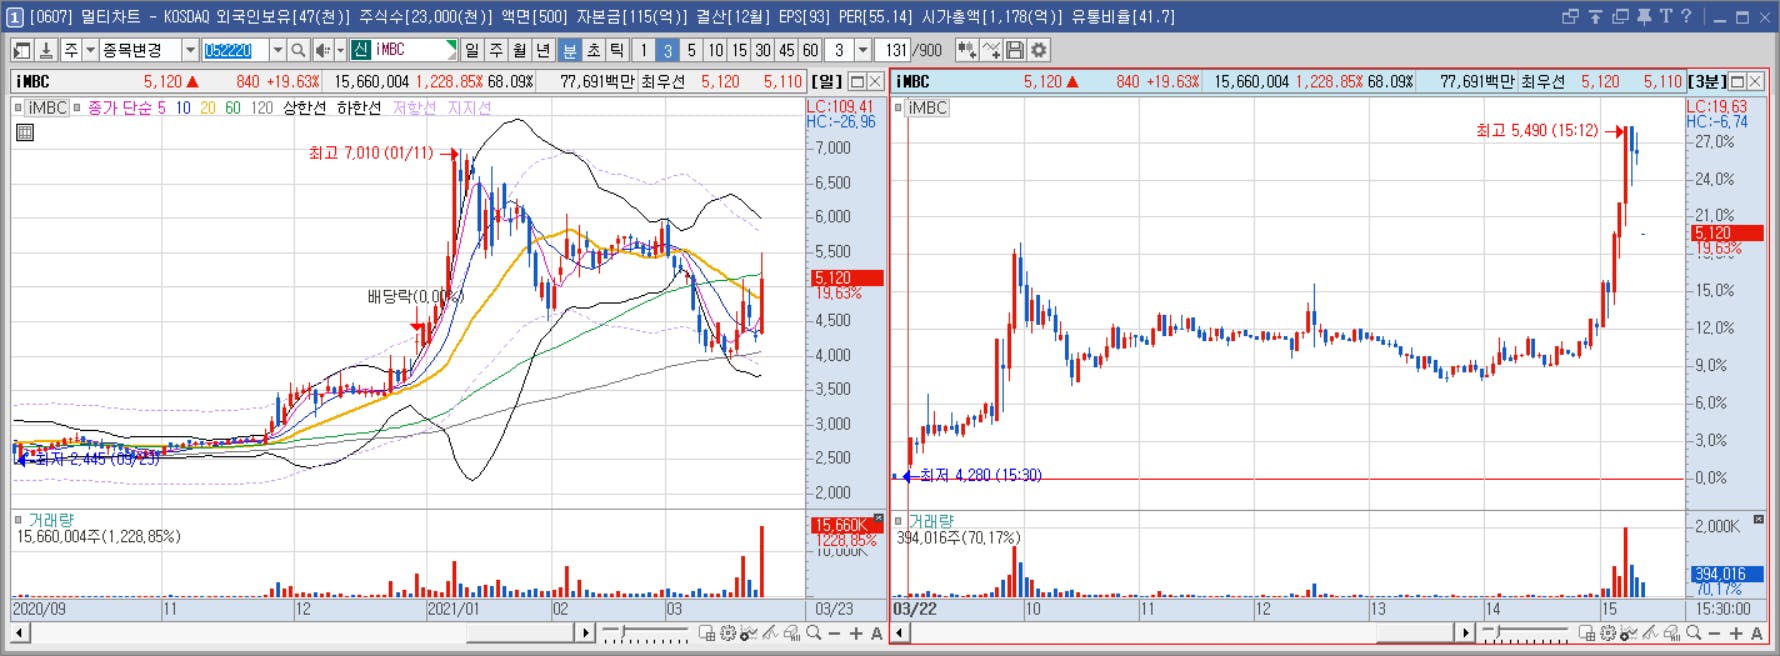The height and width of the screenshot is (656, 1780).
Task: Toggle the 일 (daily) chart period
Action: (472, 50)
